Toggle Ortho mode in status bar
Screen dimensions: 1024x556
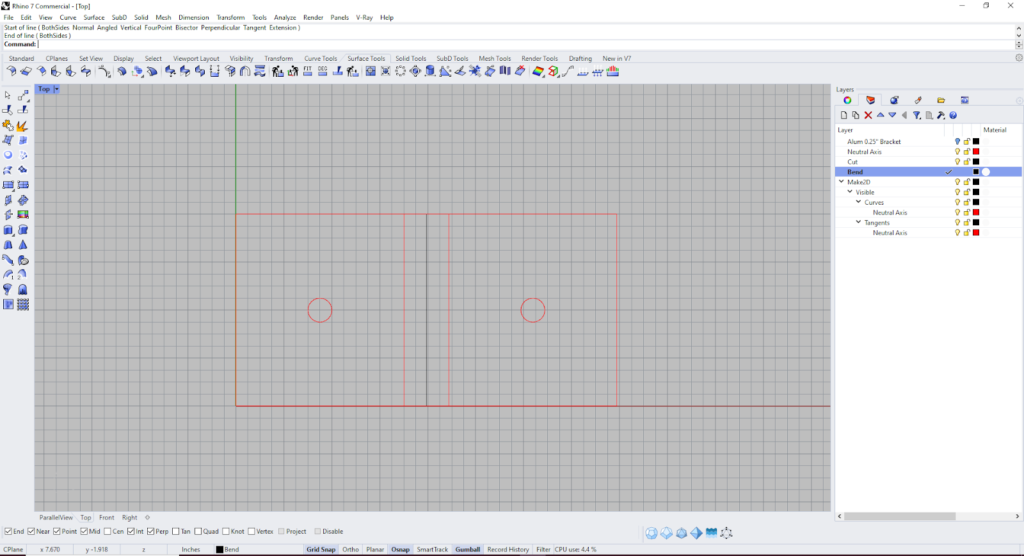tap(350, 549)
